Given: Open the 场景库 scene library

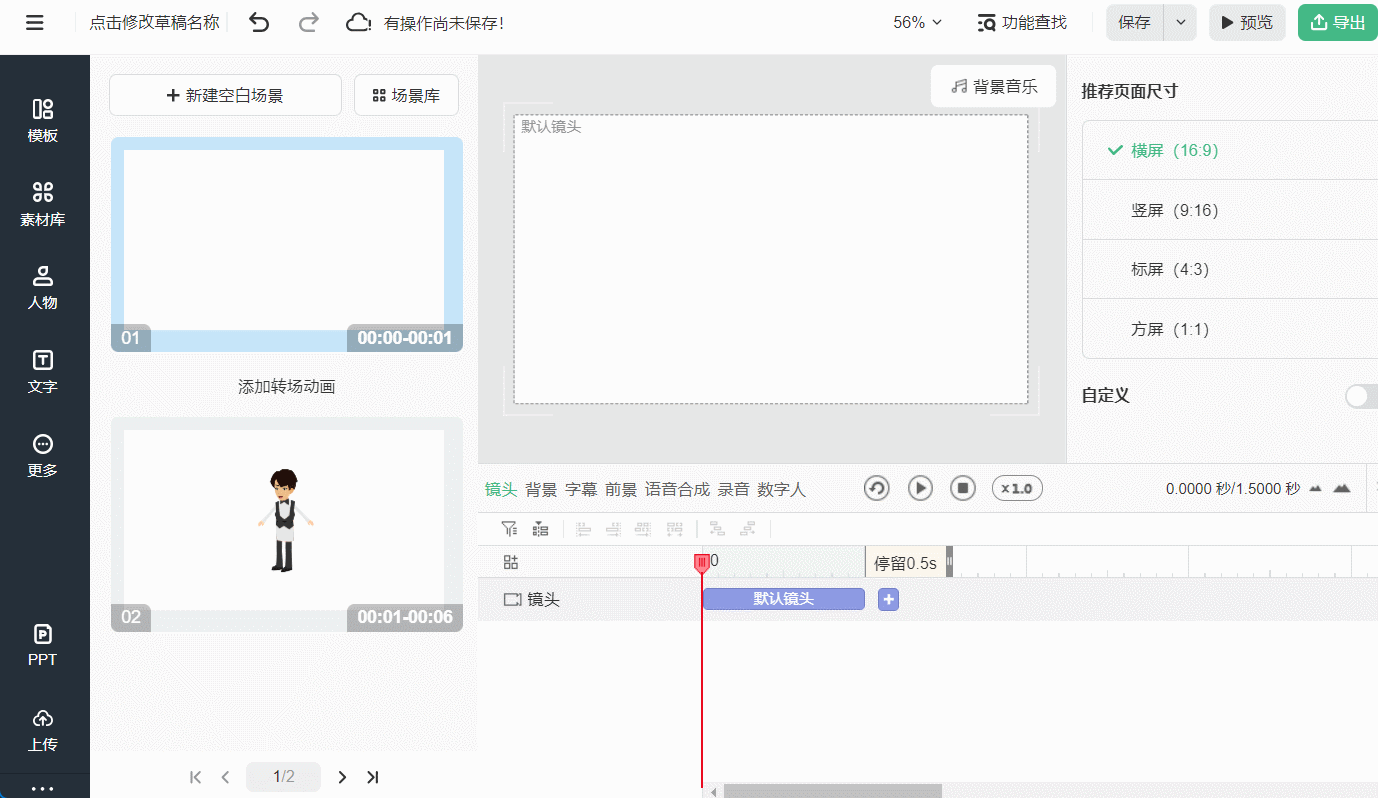Looking at the screenshot, I should tap(406, 95).
